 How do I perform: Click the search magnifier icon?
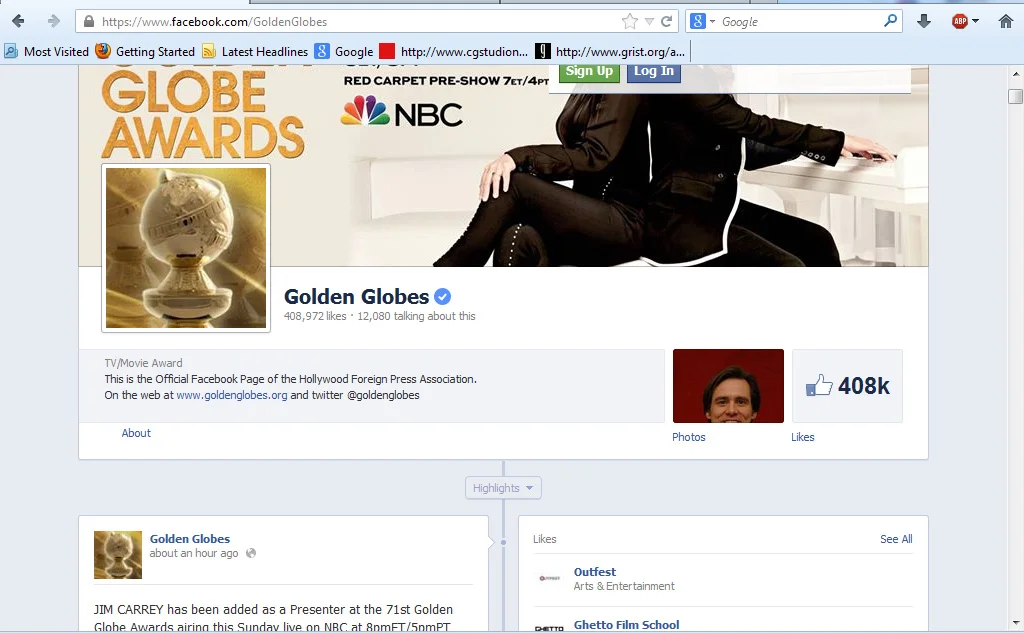pos(890,21)
